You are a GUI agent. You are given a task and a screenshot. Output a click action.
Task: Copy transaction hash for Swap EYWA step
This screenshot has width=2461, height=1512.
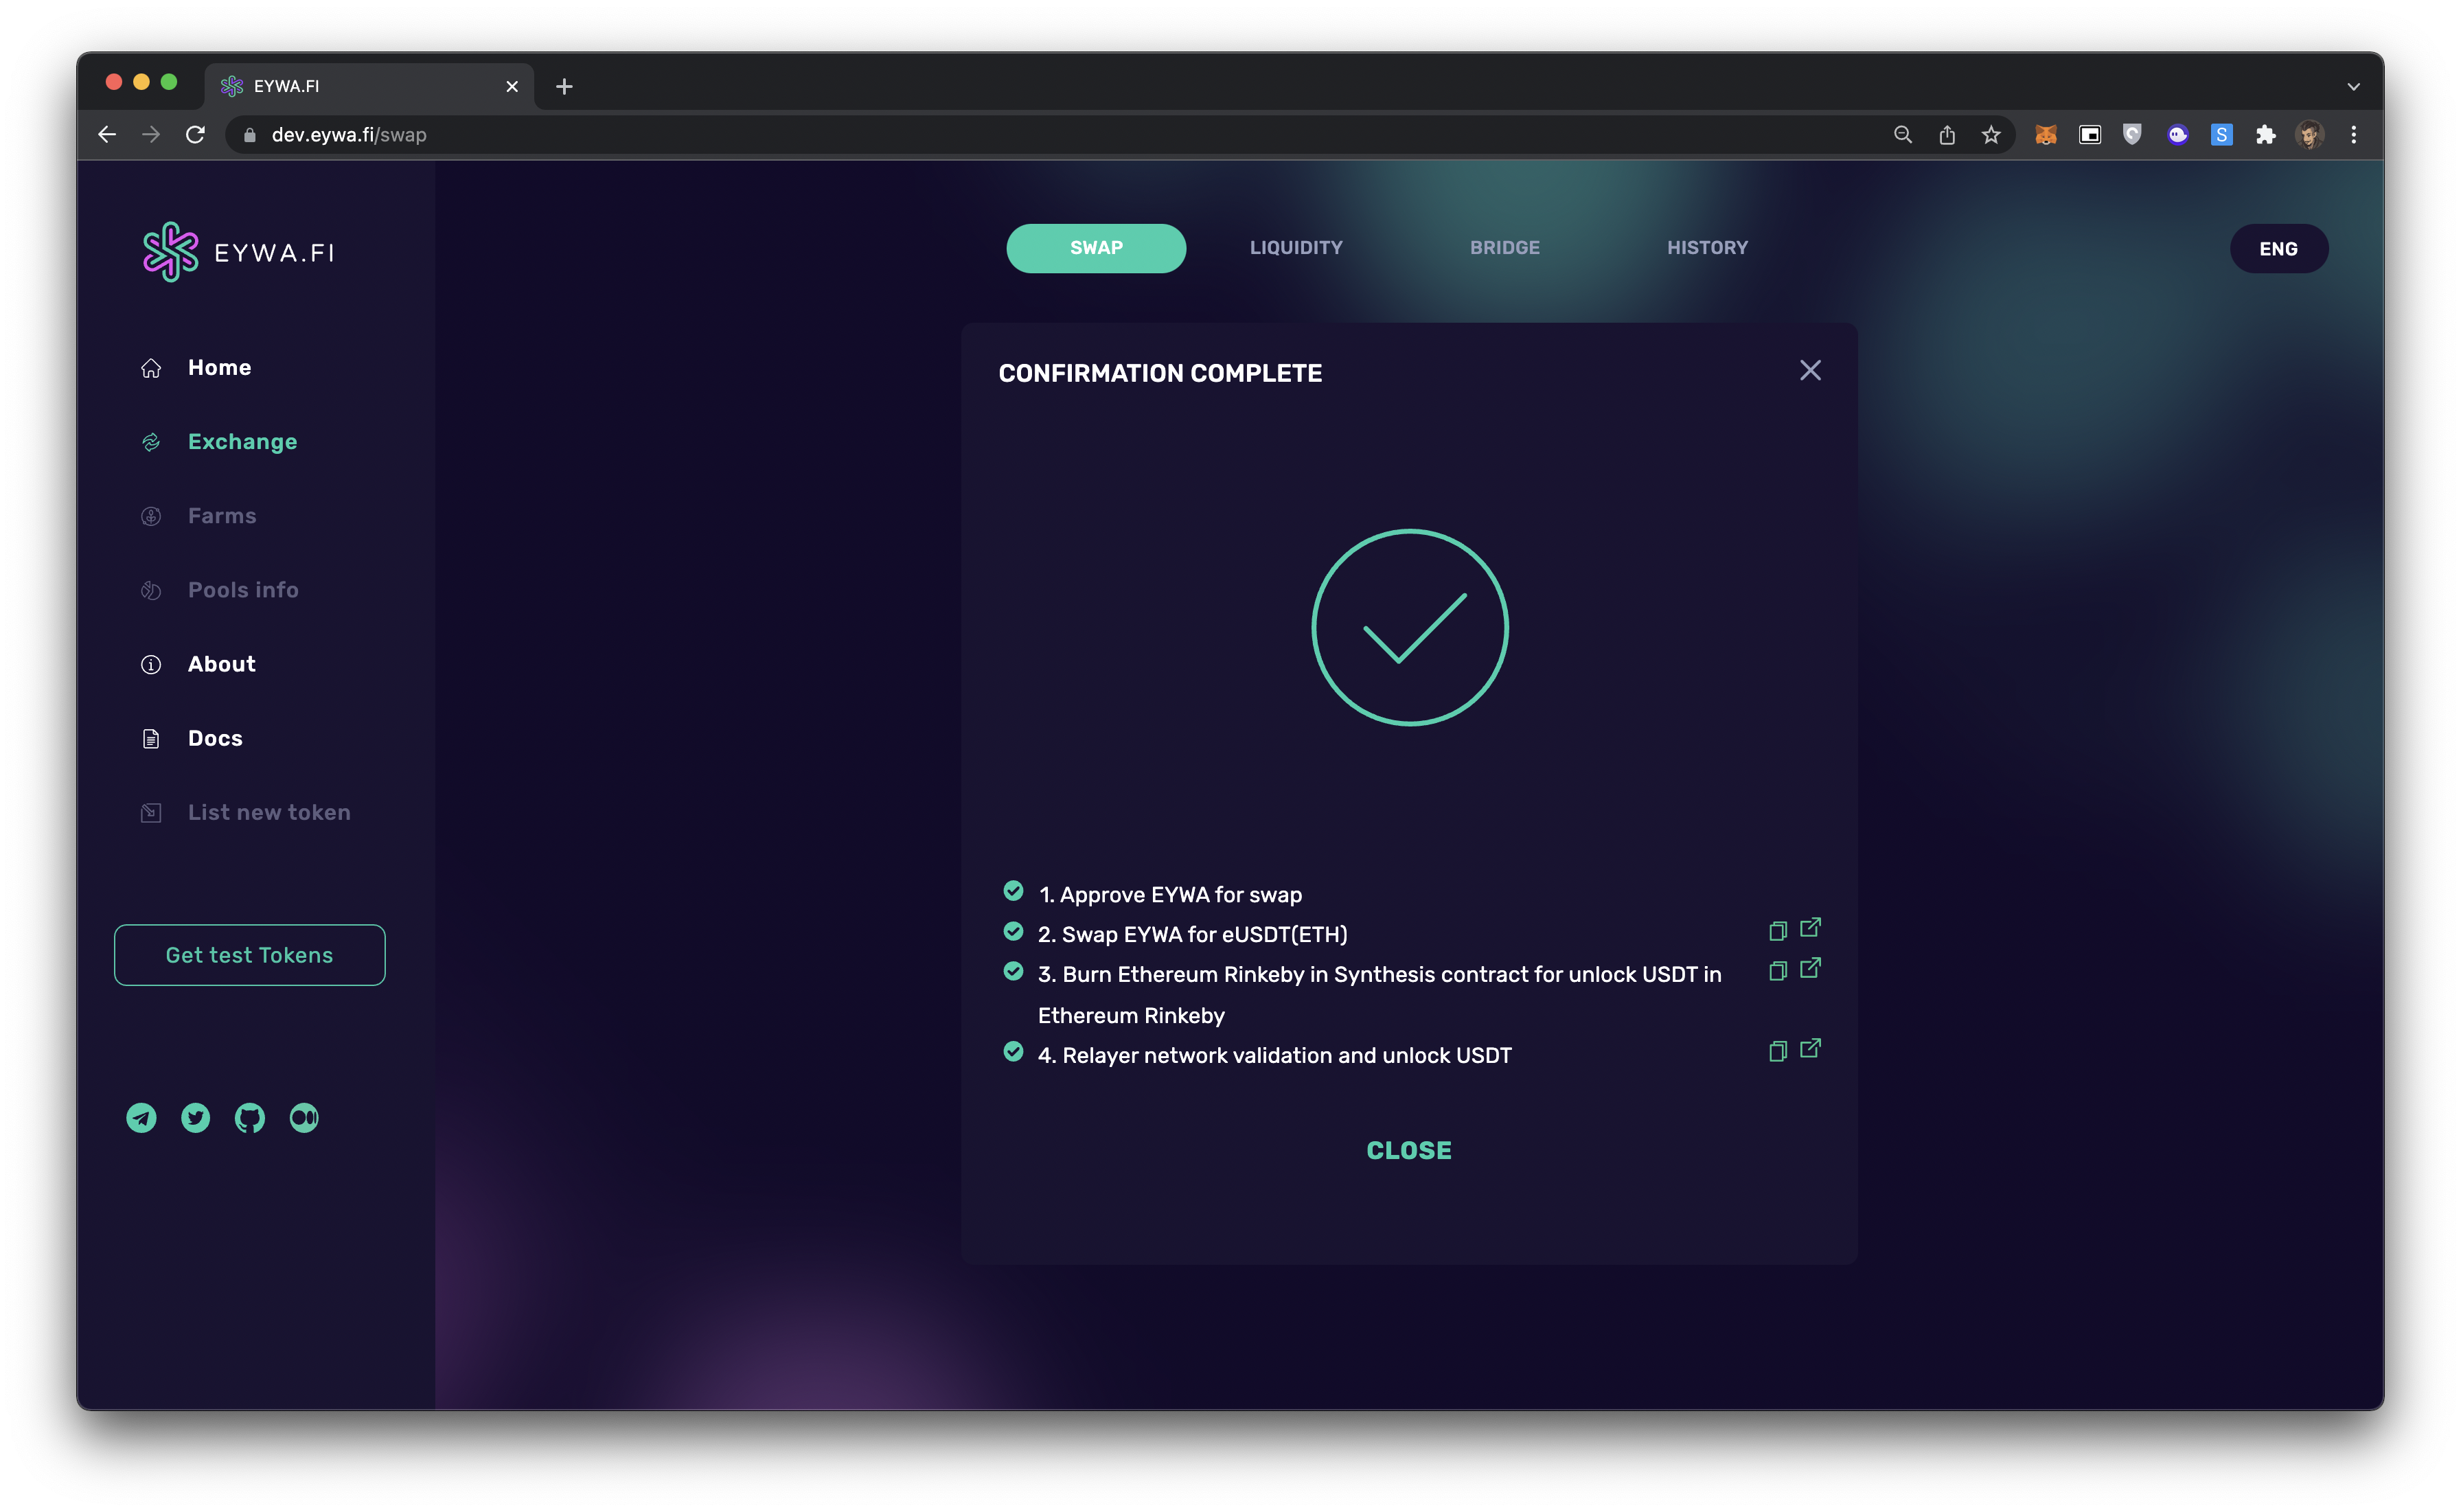(x=1777, y=931)
